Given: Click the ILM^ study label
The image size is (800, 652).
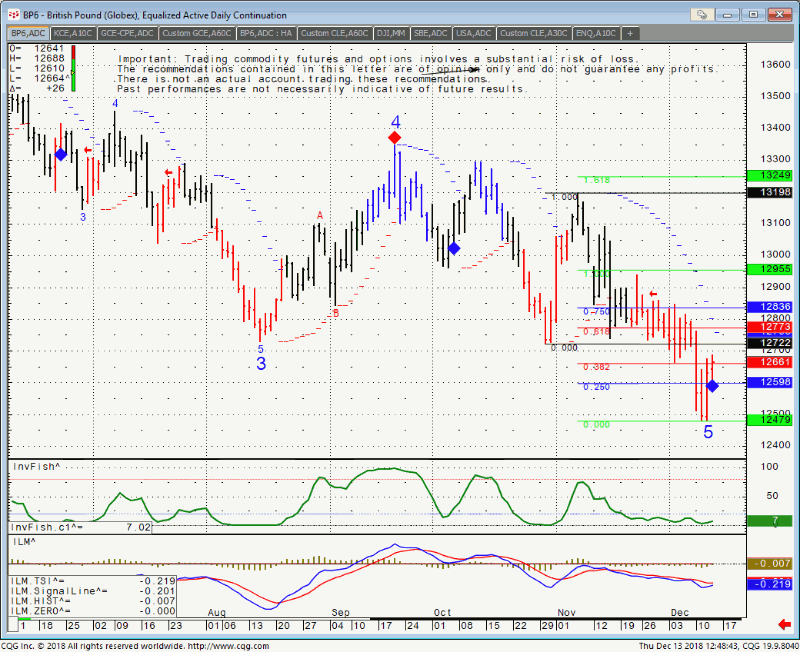Looking at the screenshot, I should click(x=22, y=541).
